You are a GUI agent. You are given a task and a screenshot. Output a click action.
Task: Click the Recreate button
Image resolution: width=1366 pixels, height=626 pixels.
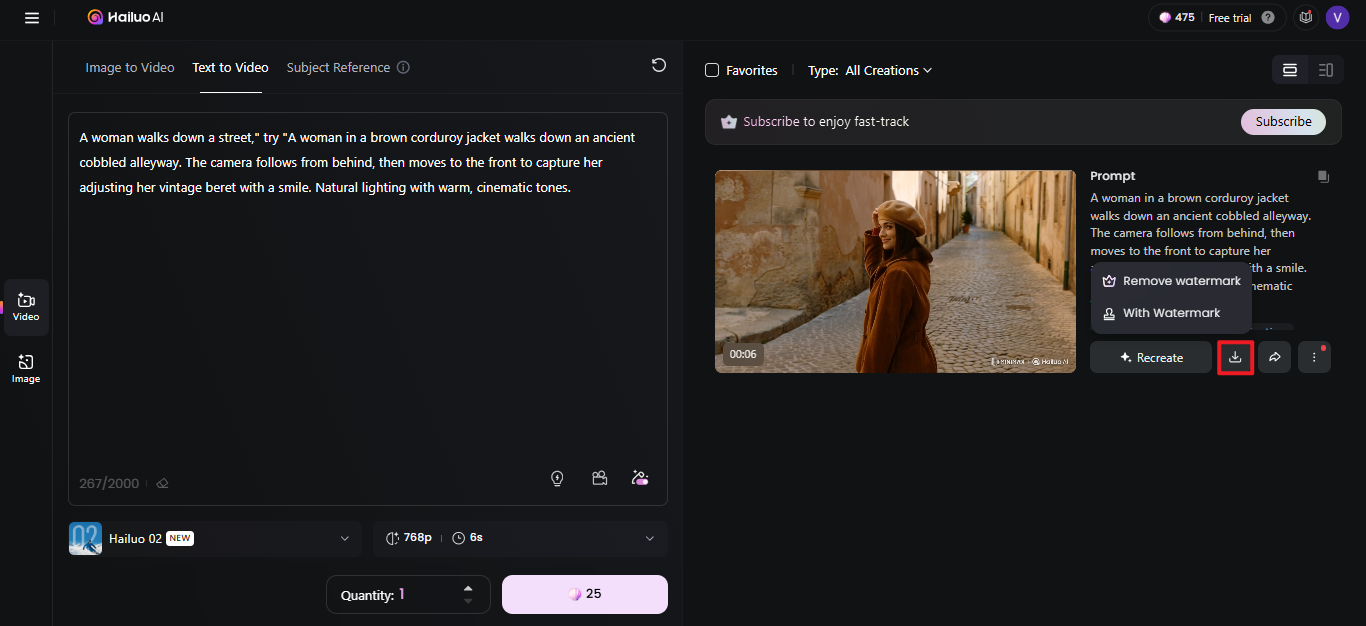(1151, 357)
